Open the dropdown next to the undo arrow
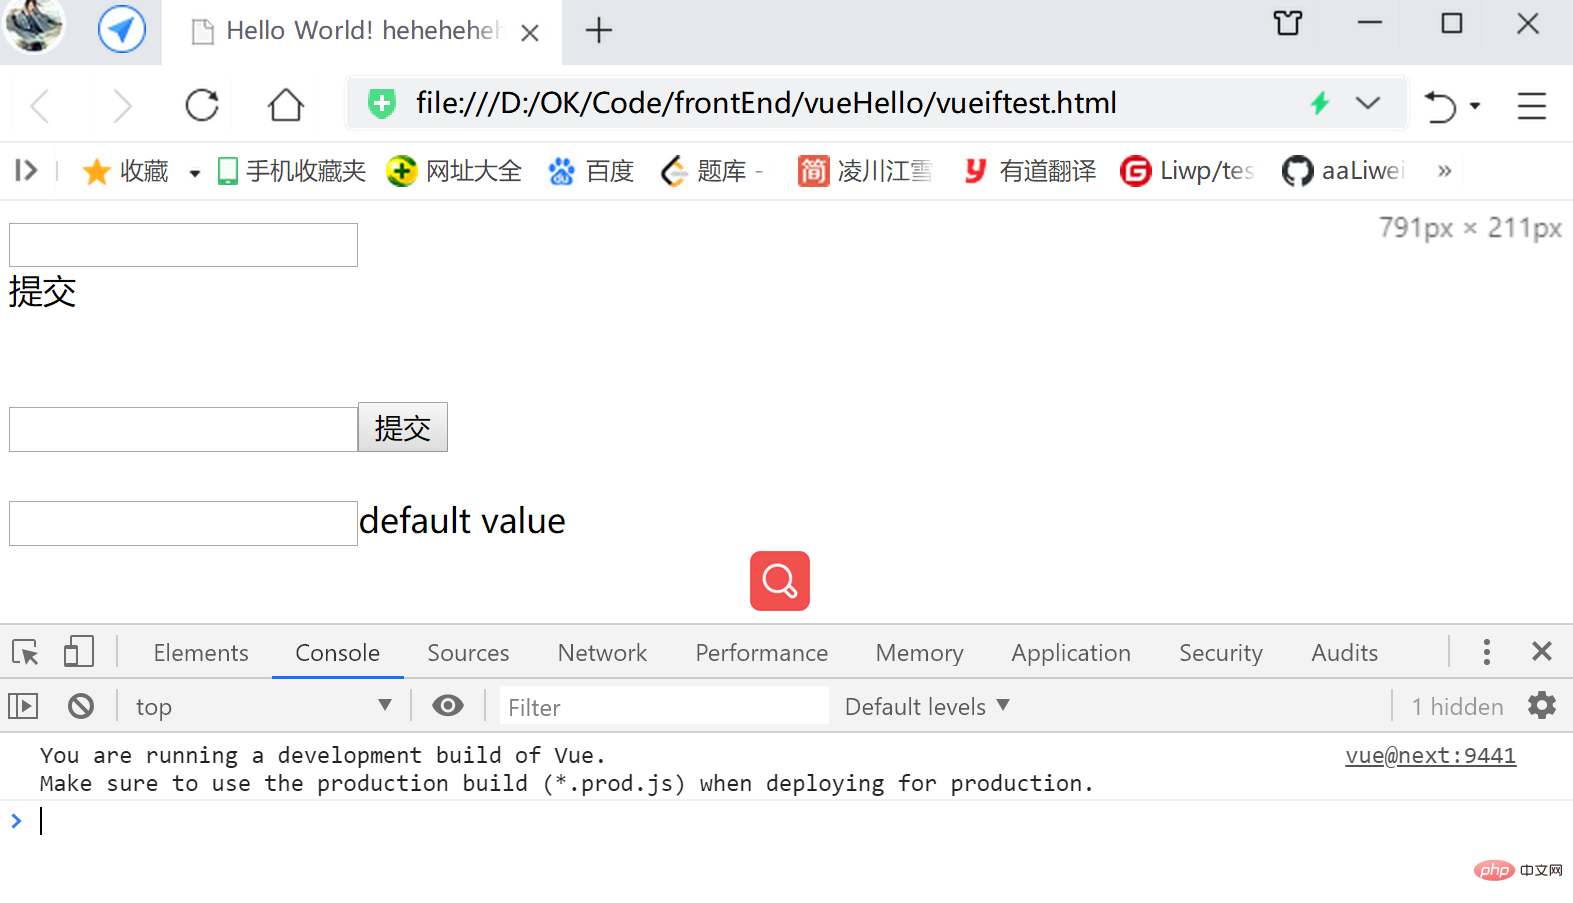Image resolution: width=1573 pixels, height=903 pixels. point(1475,106)
